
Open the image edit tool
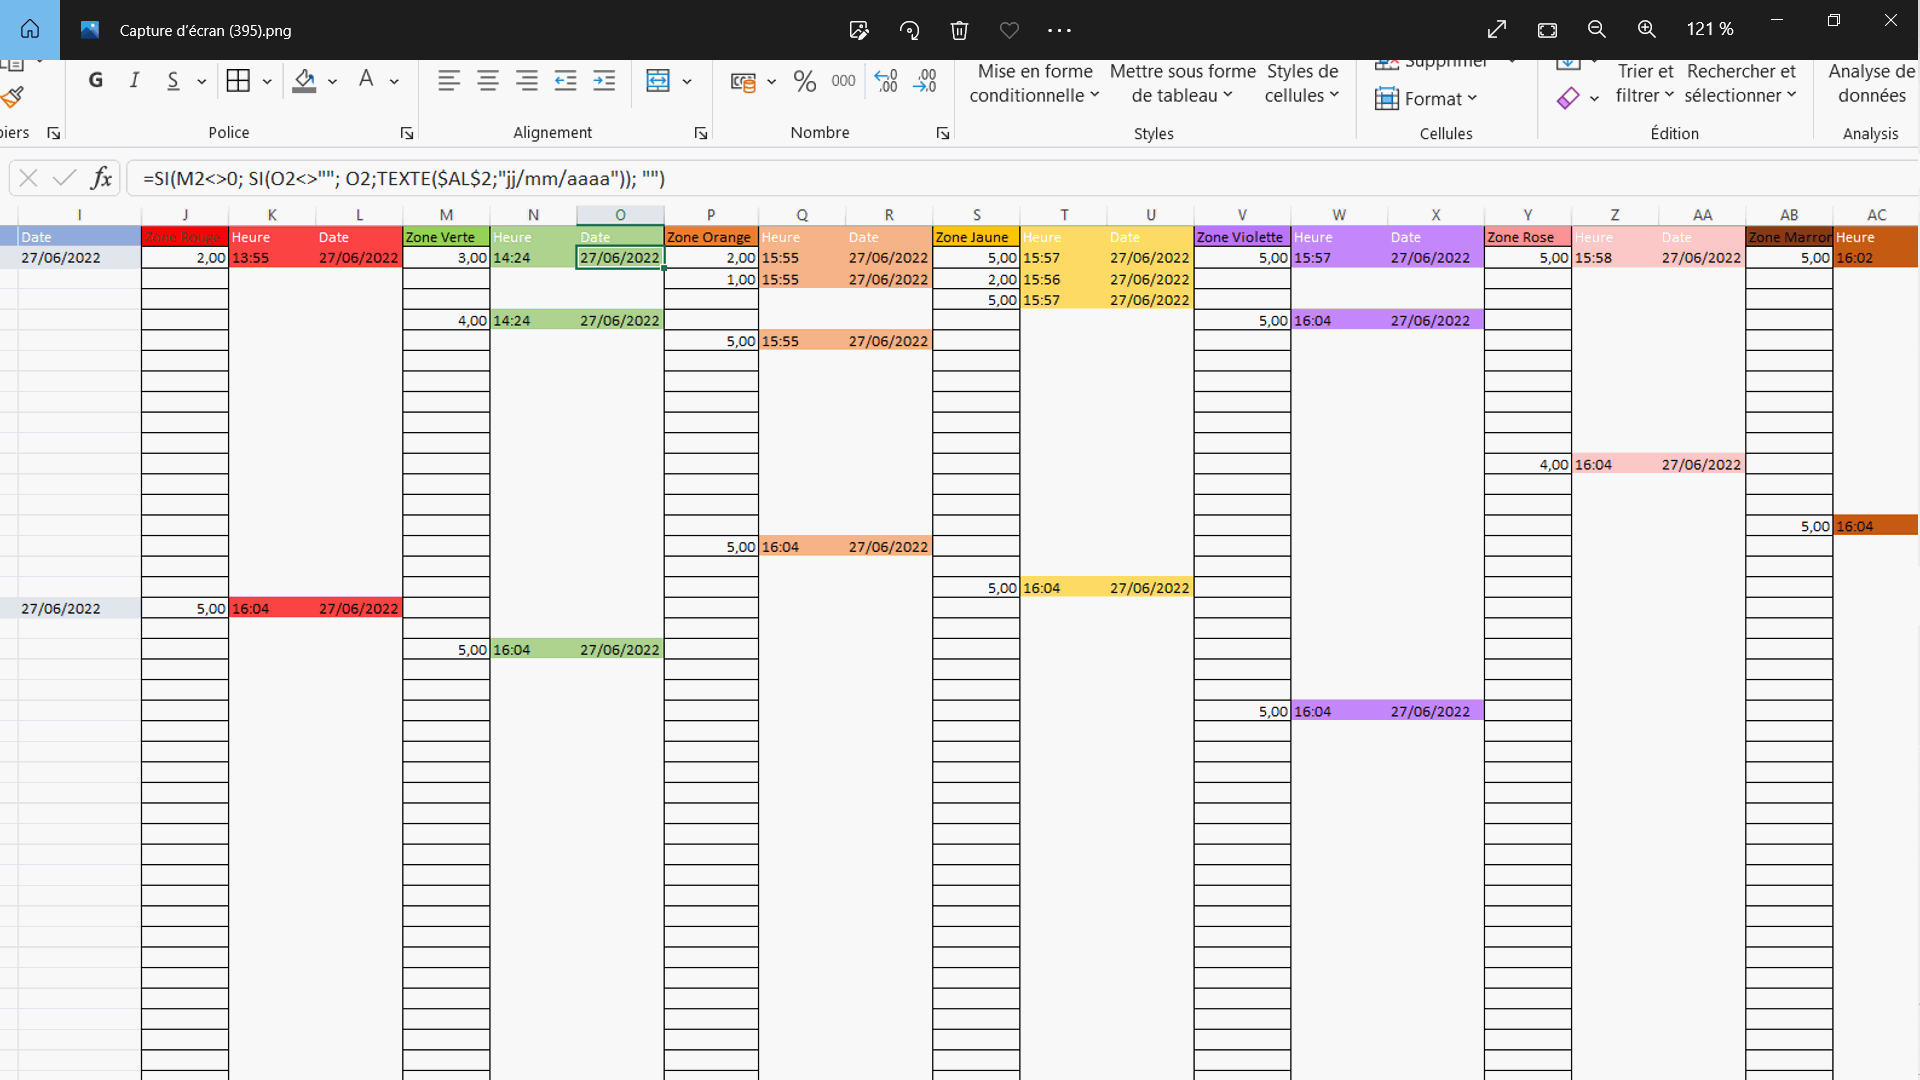point(858,30)
